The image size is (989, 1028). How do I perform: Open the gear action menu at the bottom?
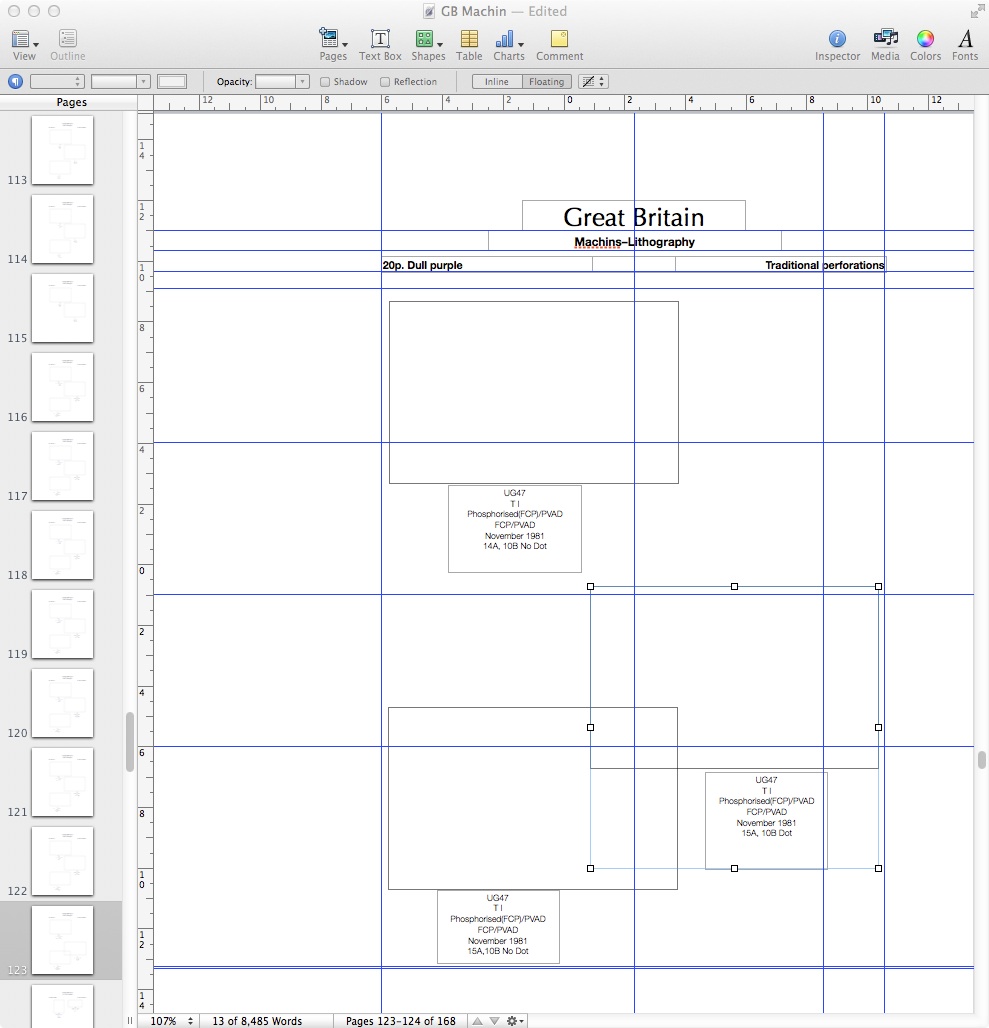point(513,1021)
